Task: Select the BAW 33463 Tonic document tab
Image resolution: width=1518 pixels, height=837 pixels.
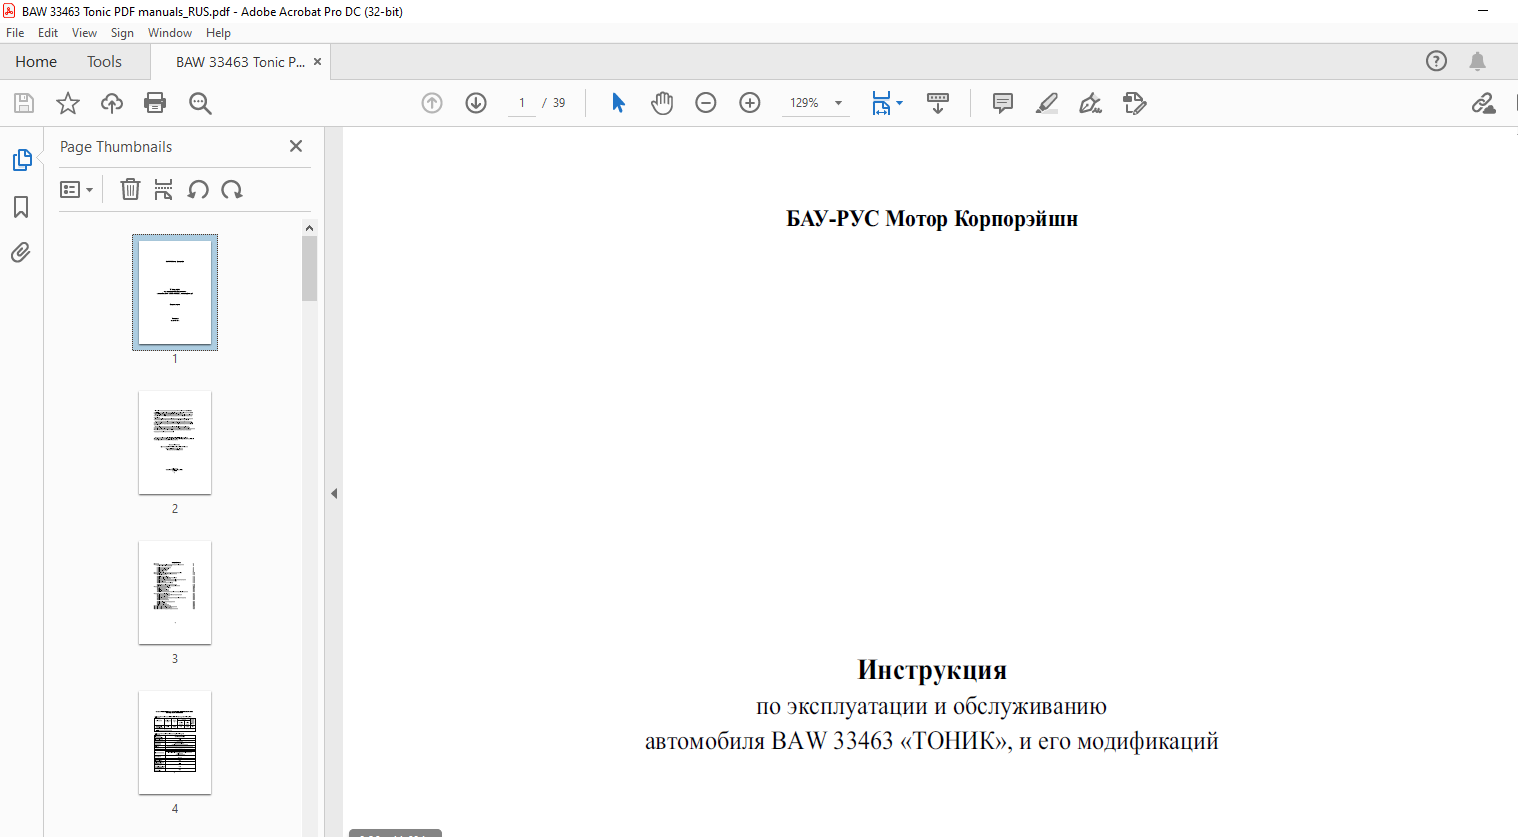Action: pyautogui.click(x=240, y=62)
